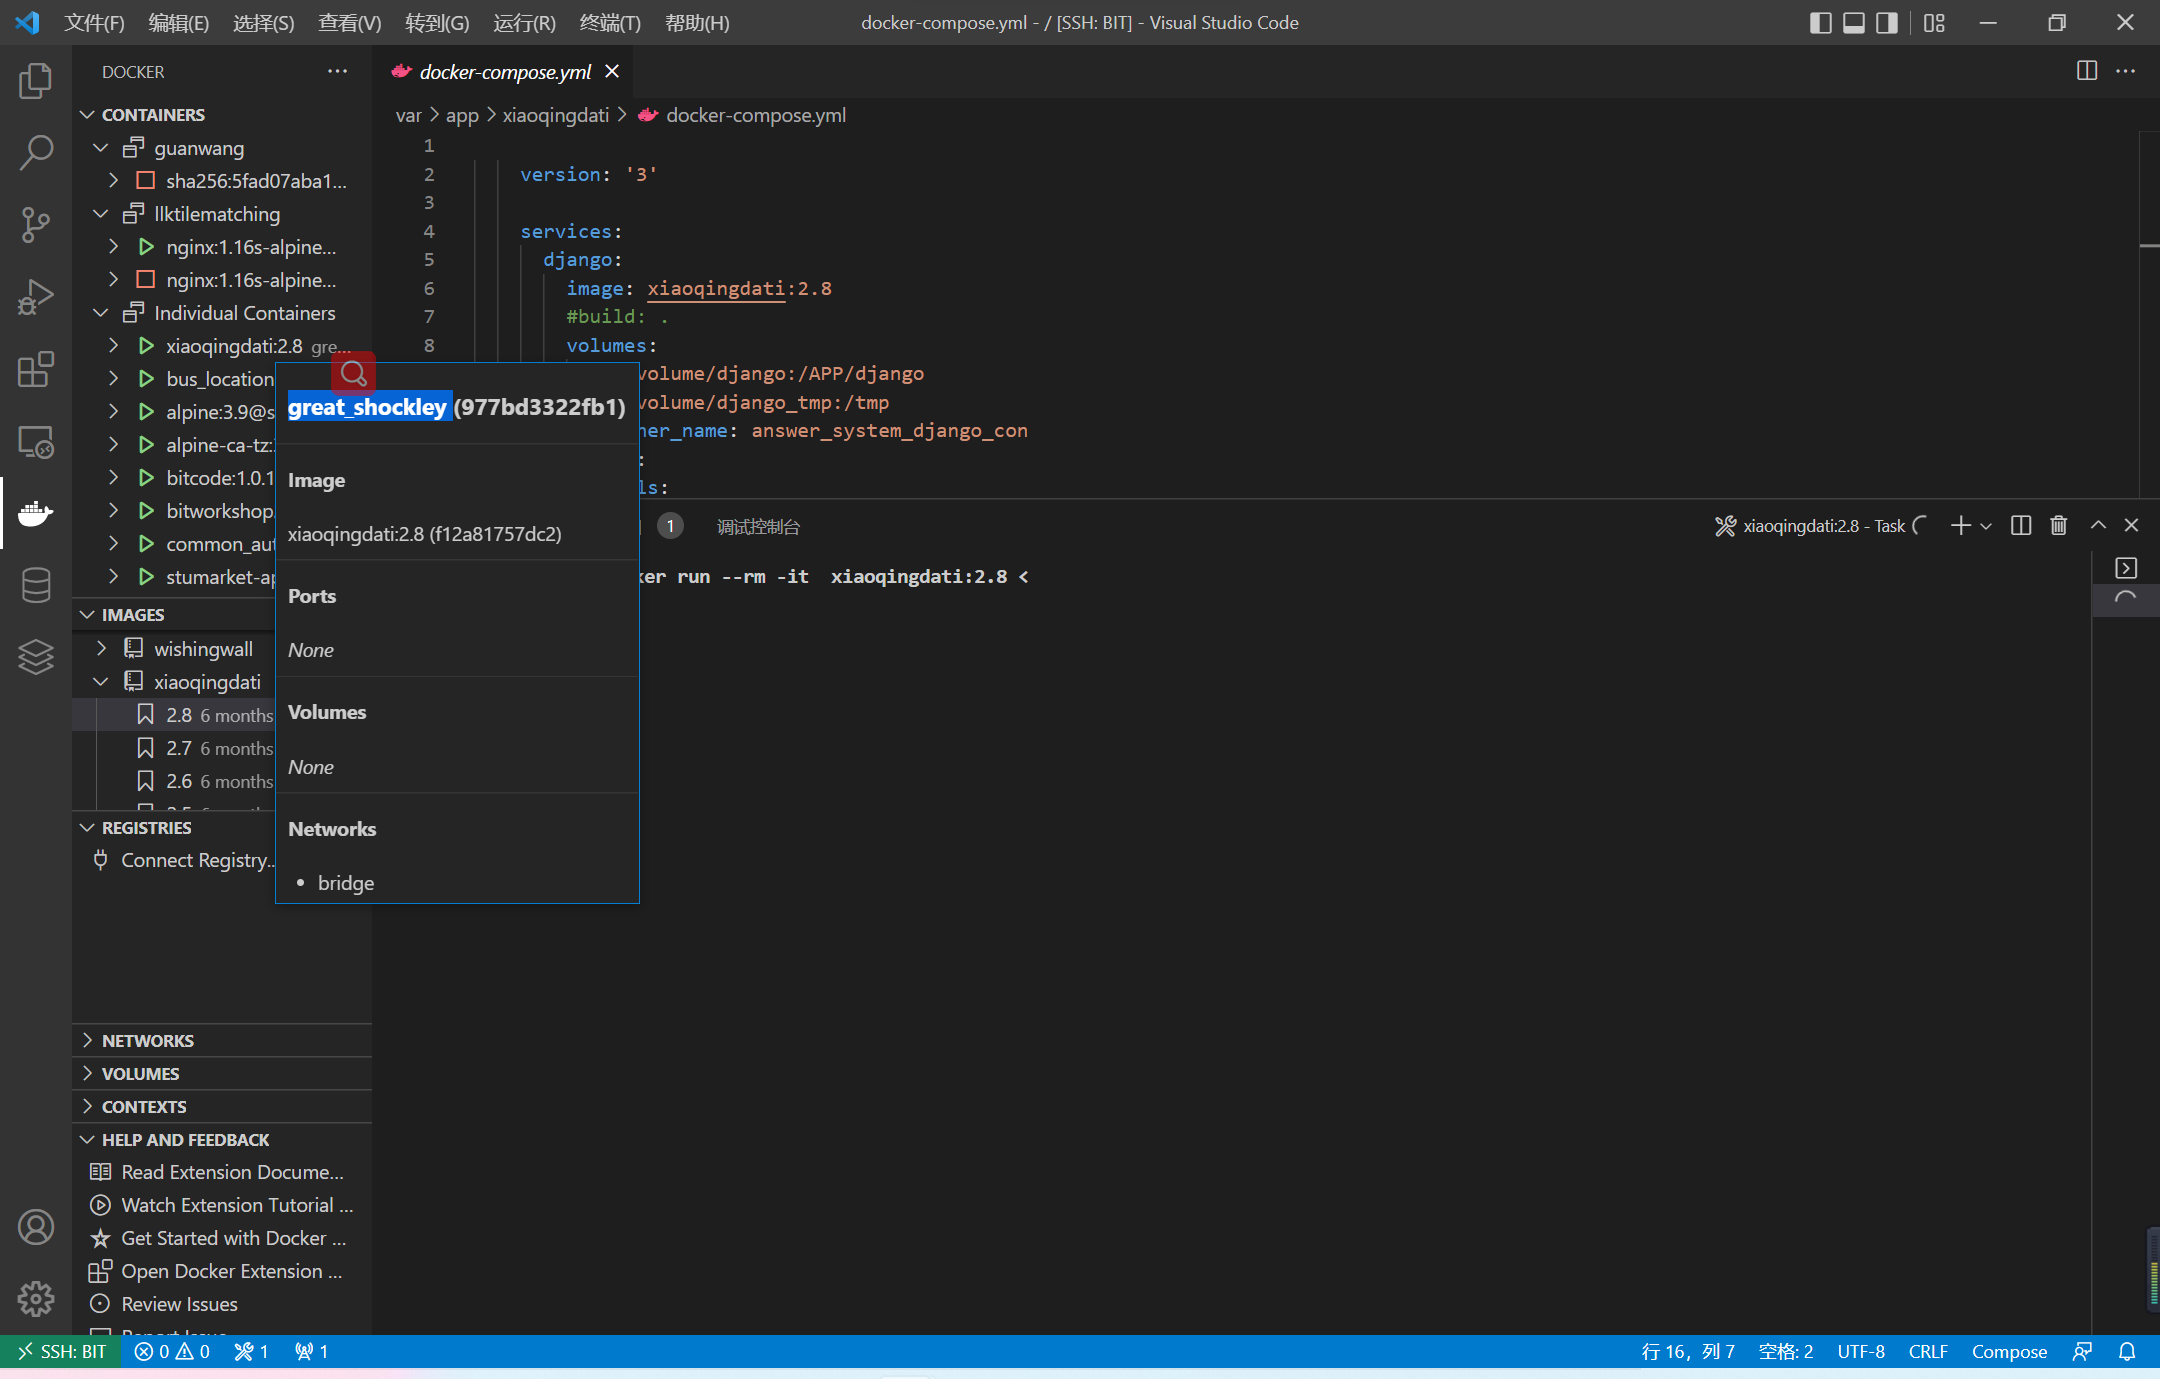Open the 编辑(E) menu
This screenshot has height=1379, width=2160.
[x=179, y=22]
